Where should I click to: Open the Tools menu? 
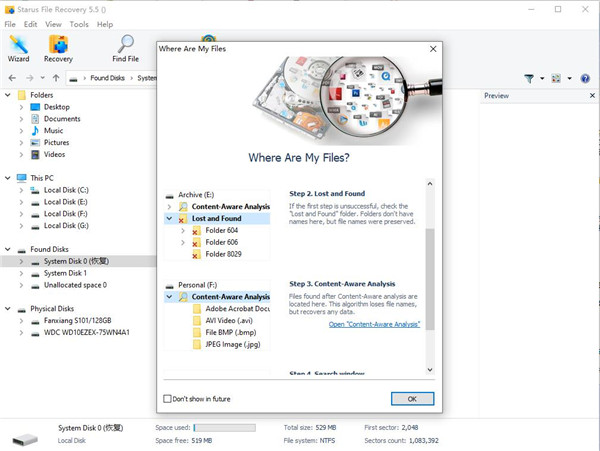[79, 24]
